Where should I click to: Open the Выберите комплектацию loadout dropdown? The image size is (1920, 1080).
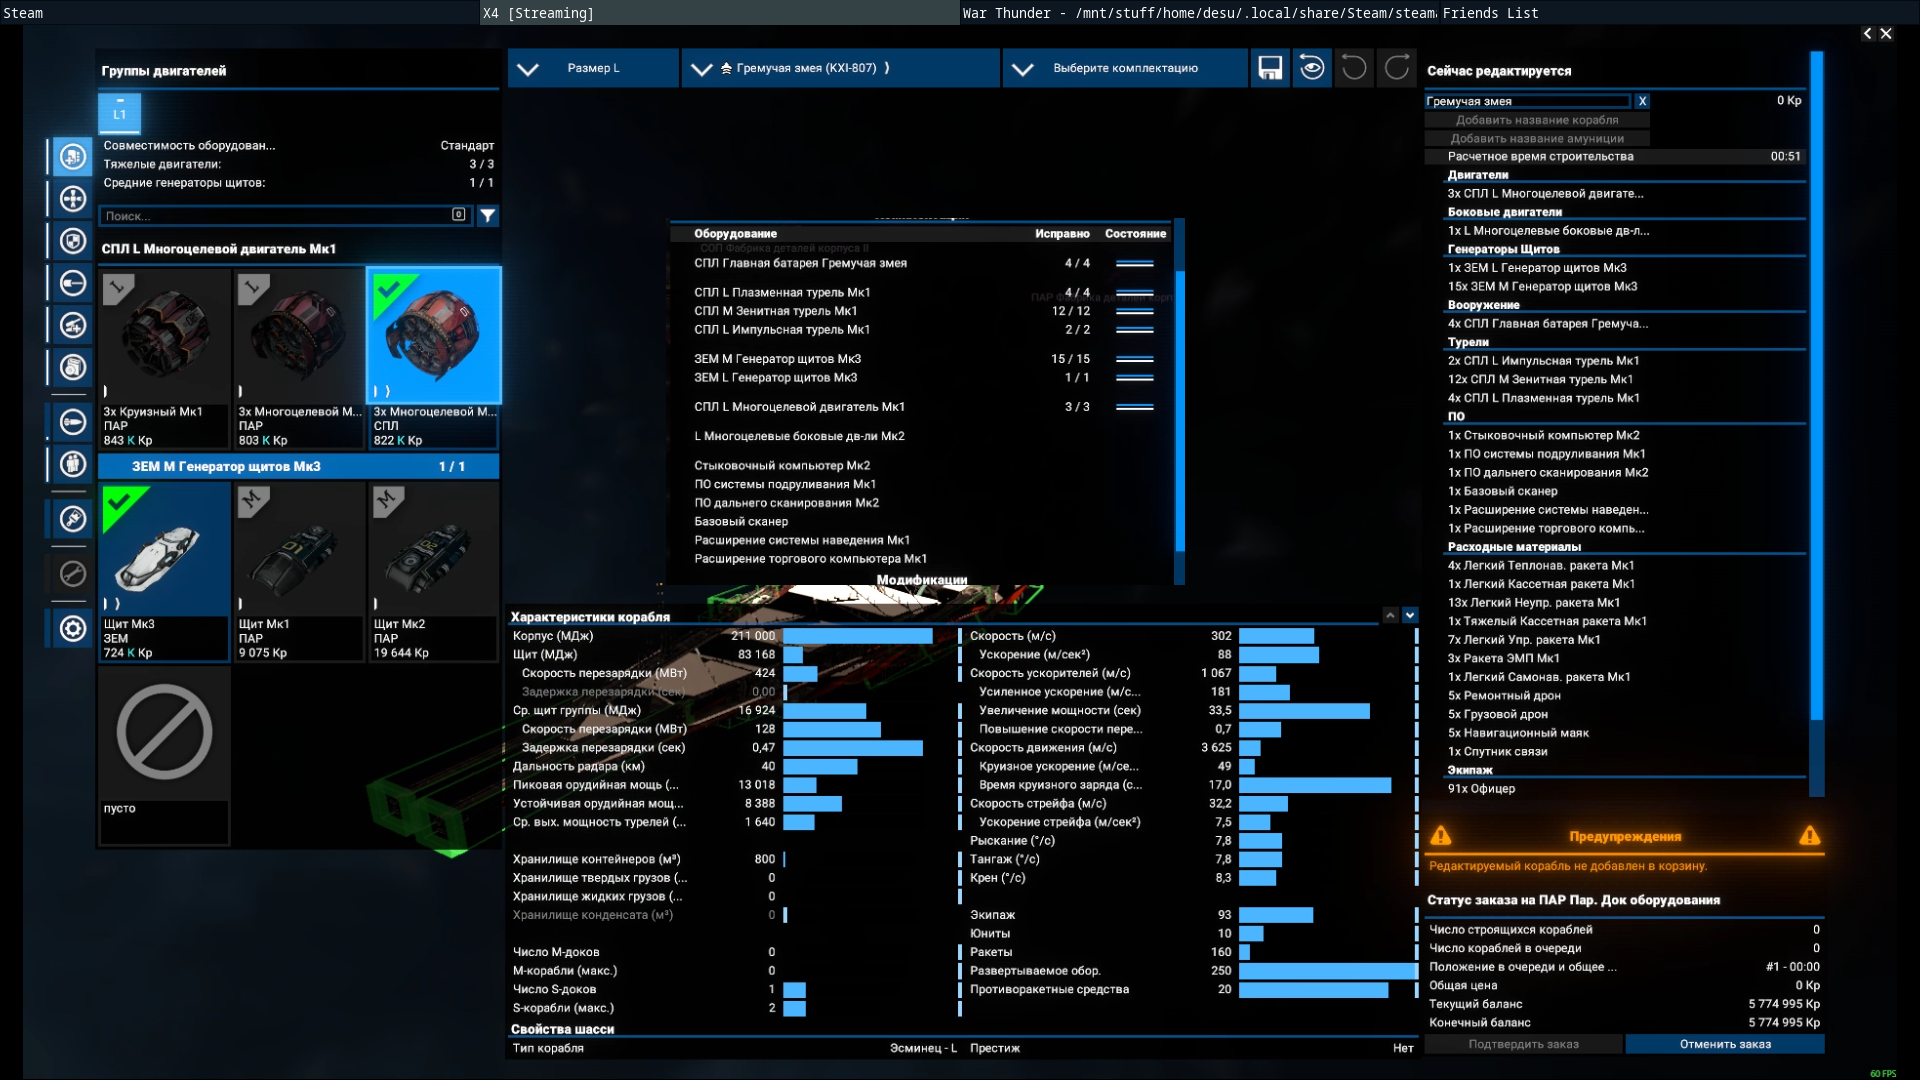point(1125,68)
